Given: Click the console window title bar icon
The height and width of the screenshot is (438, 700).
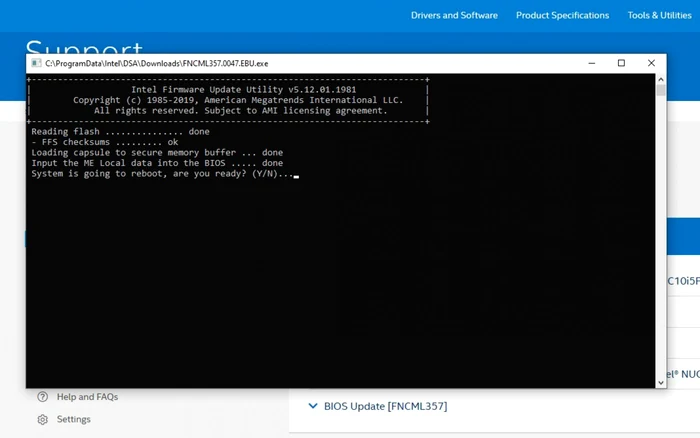Looking at the screenshot, I should pos(36,63).
